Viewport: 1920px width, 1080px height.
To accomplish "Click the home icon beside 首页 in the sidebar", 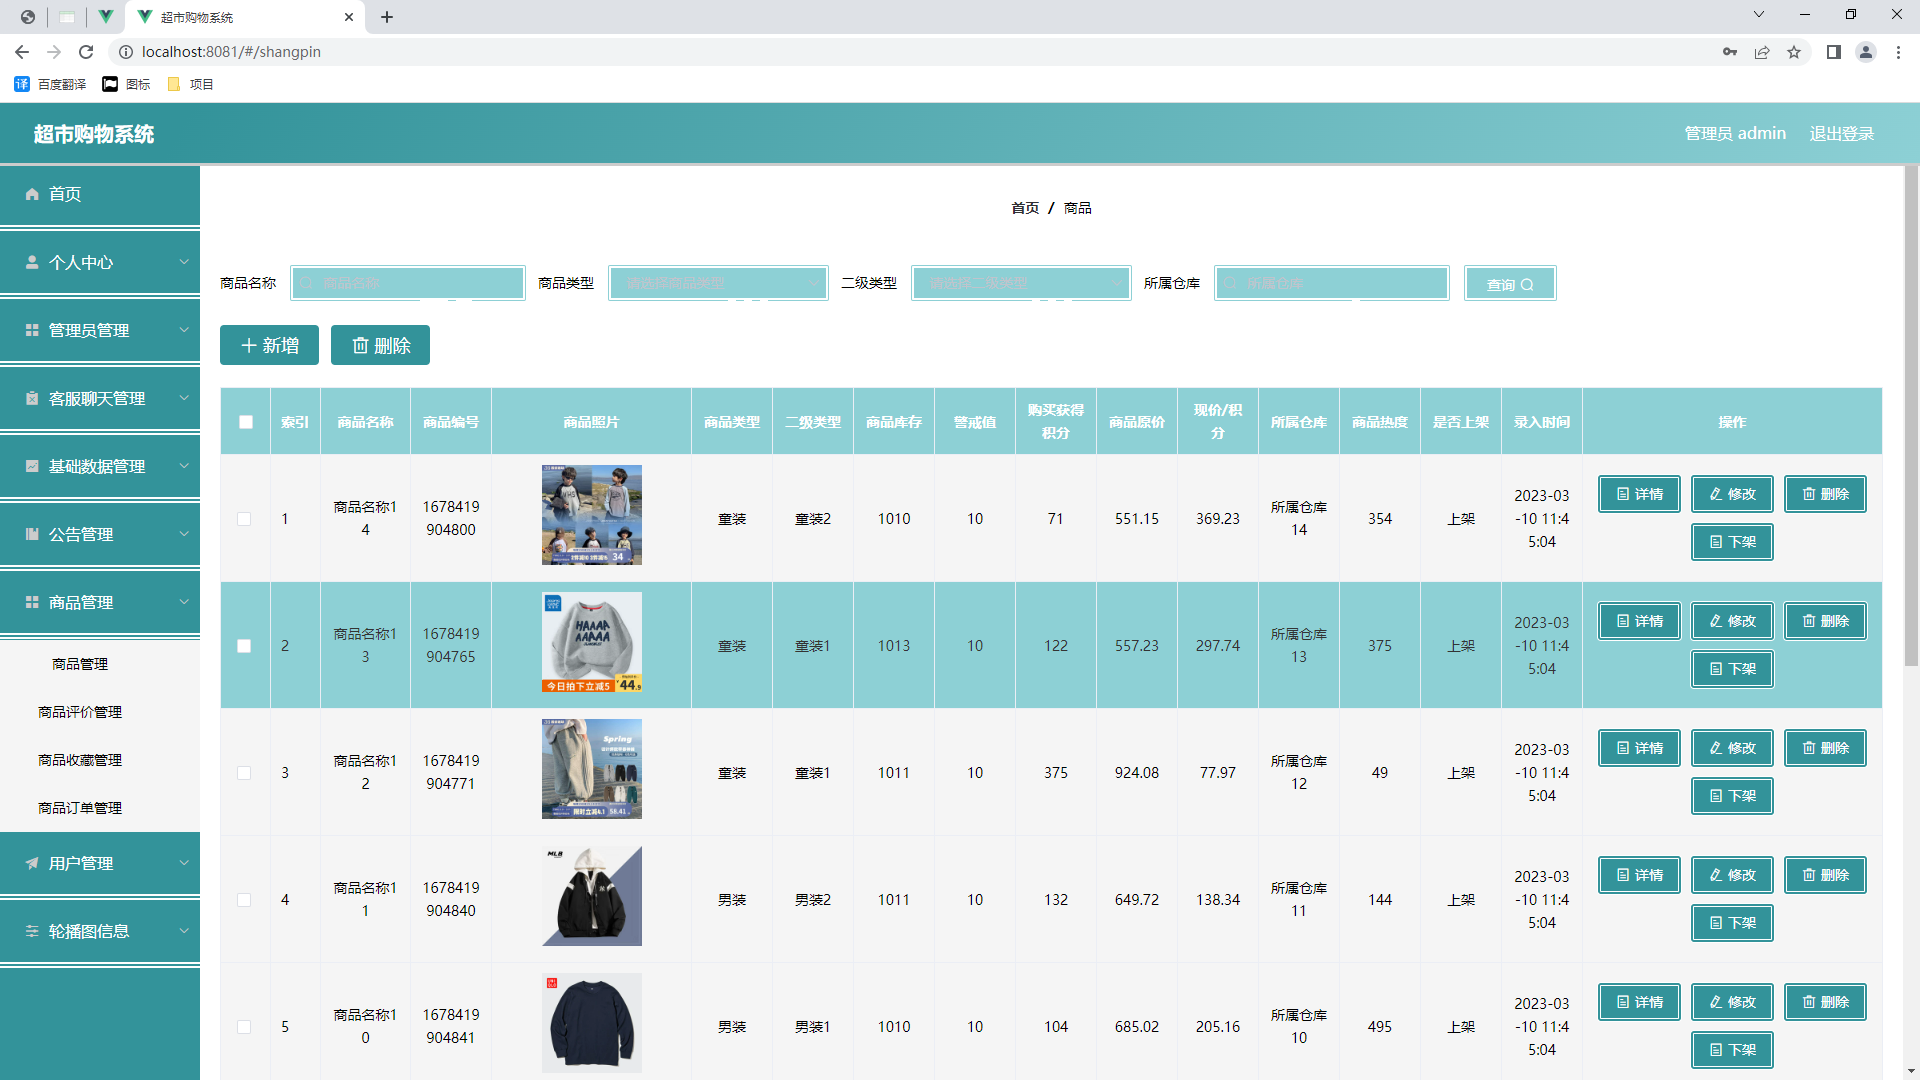I will pos(32,194).
